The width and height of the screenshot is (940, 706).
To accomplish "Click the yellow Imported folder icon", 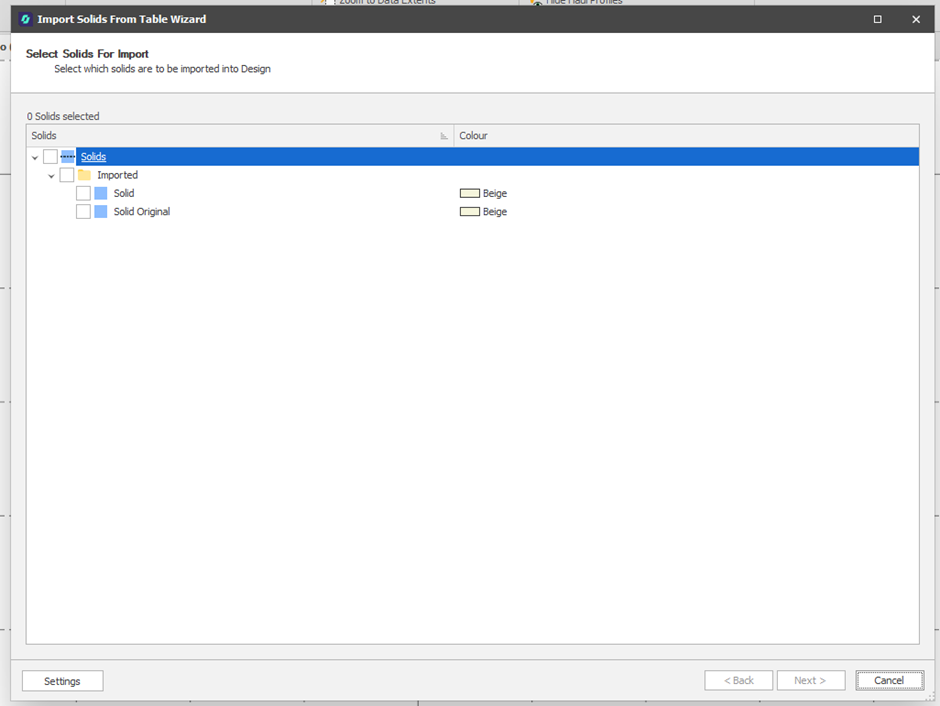I will 84,175.
